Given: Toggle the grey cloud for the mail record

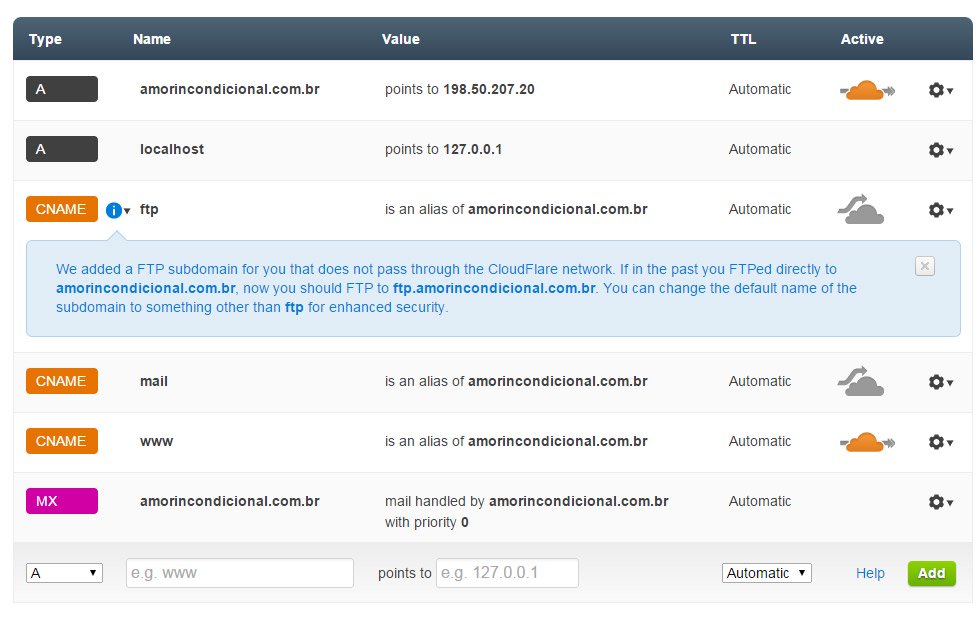Looking at the screenshot, I should [x=861, y=381].
